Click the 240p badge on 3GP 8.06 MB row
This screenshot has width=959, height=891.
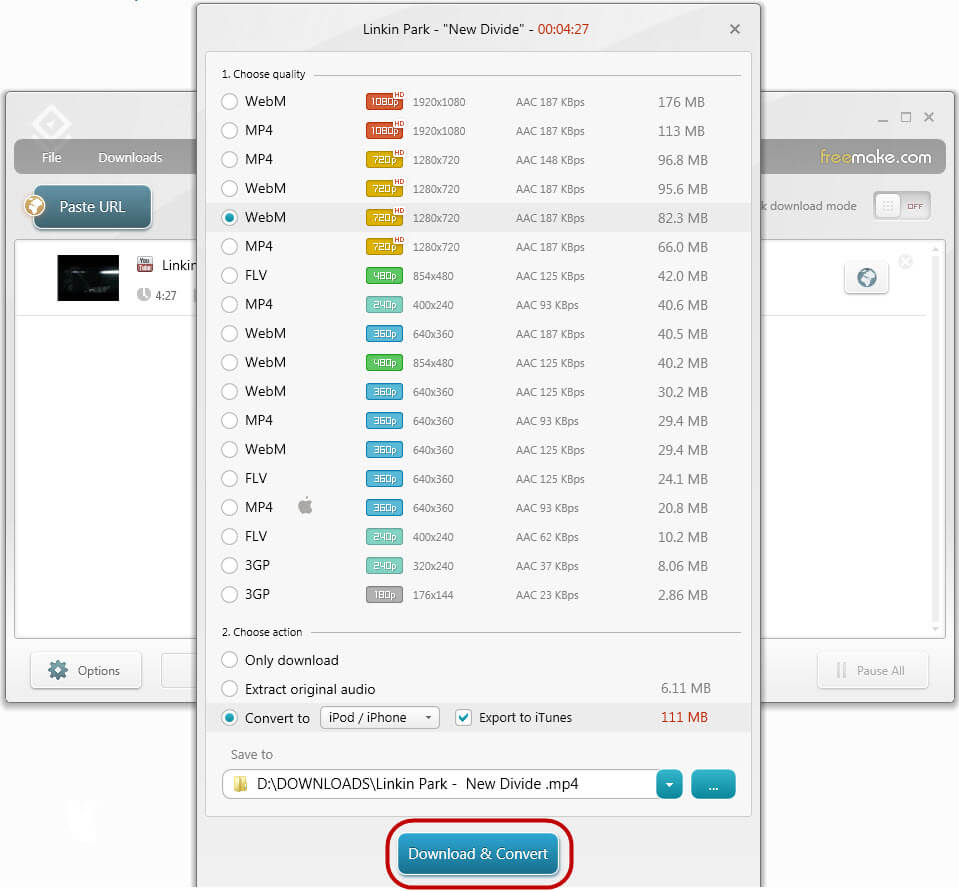(384, 566)
